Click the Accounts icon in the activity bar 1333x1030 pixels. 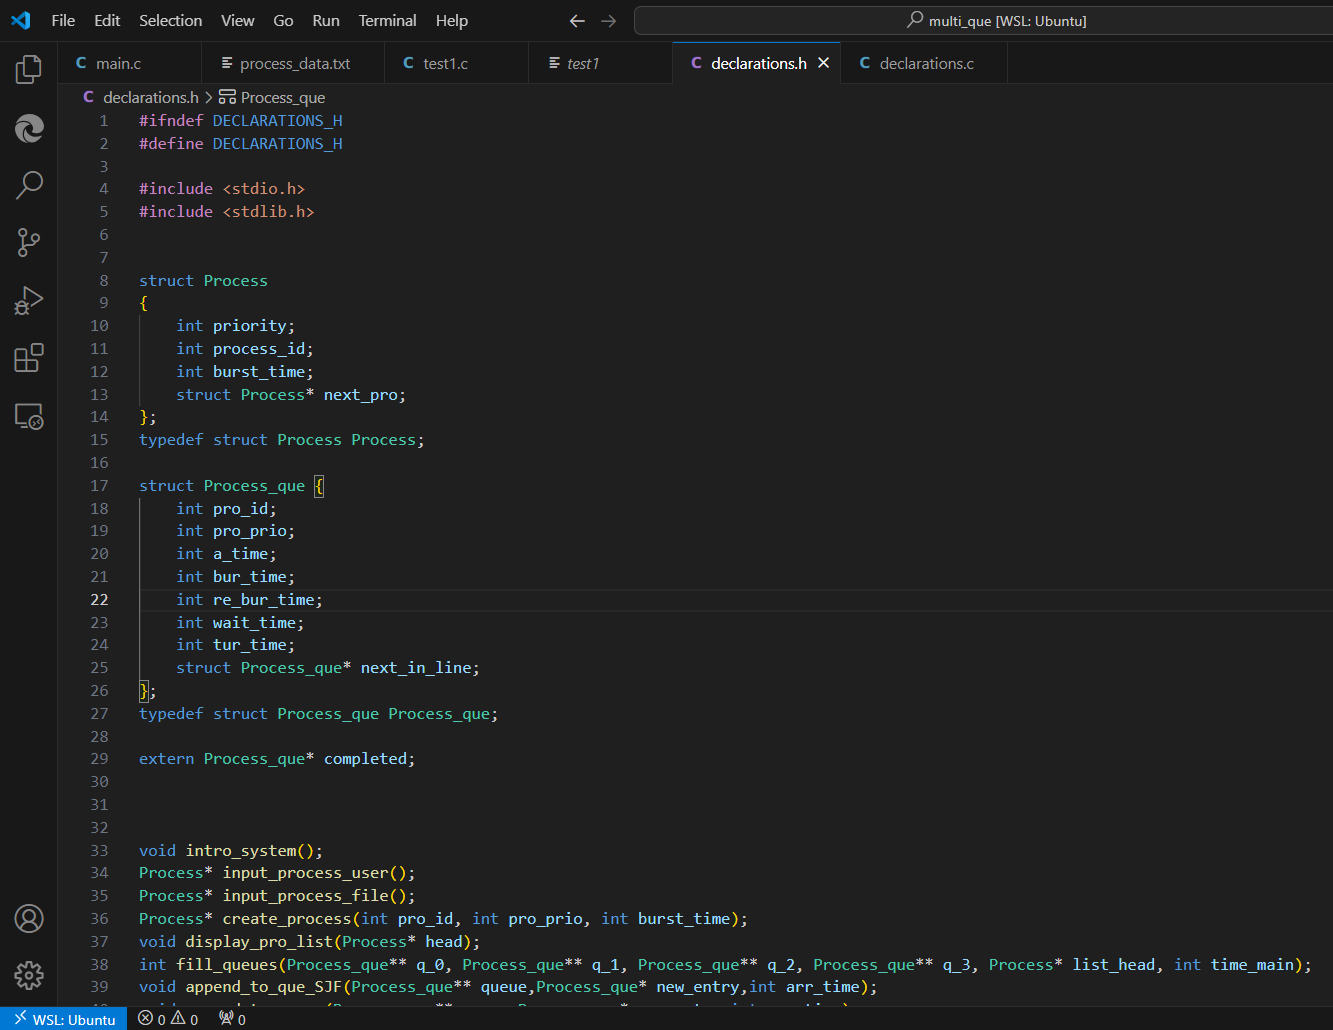click(x=29, y=918)
